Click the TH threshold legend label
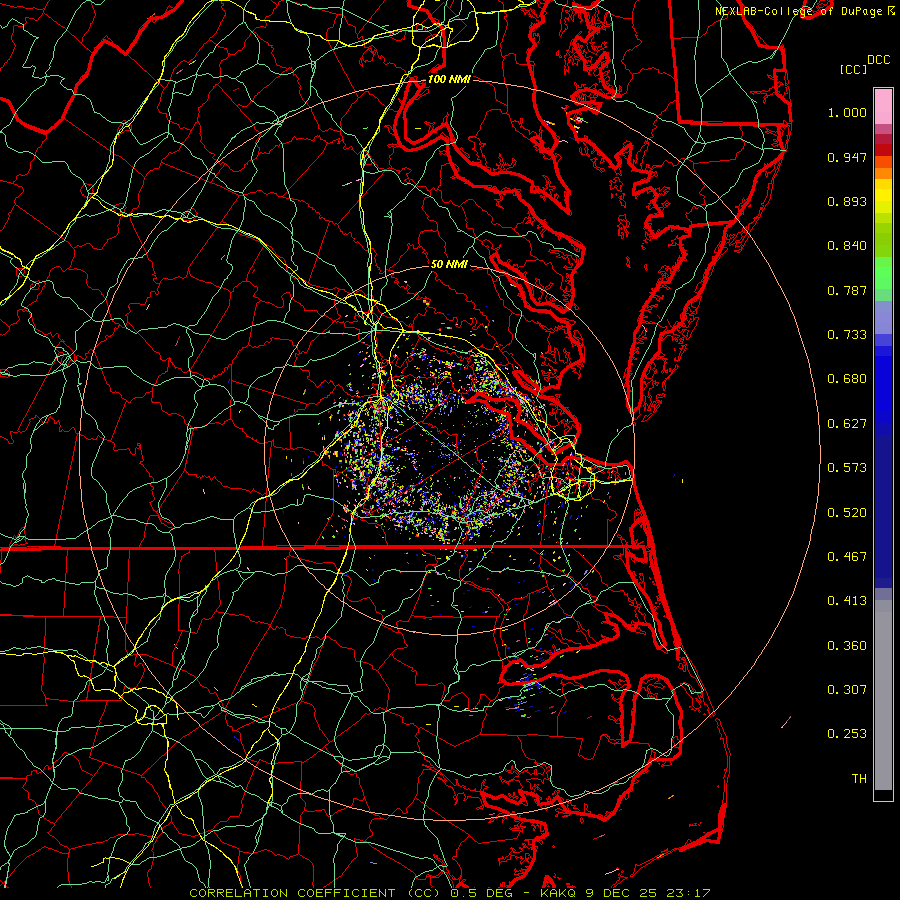The image size is (900, 900). 859,779
